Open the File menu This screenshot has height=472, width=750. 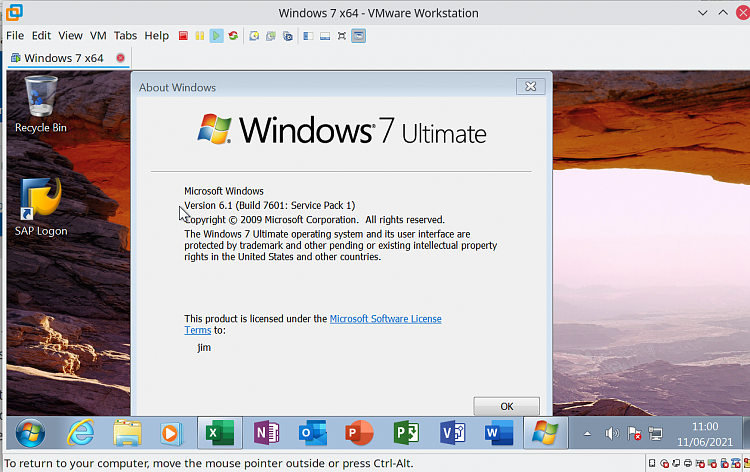[x=15, y=36]
